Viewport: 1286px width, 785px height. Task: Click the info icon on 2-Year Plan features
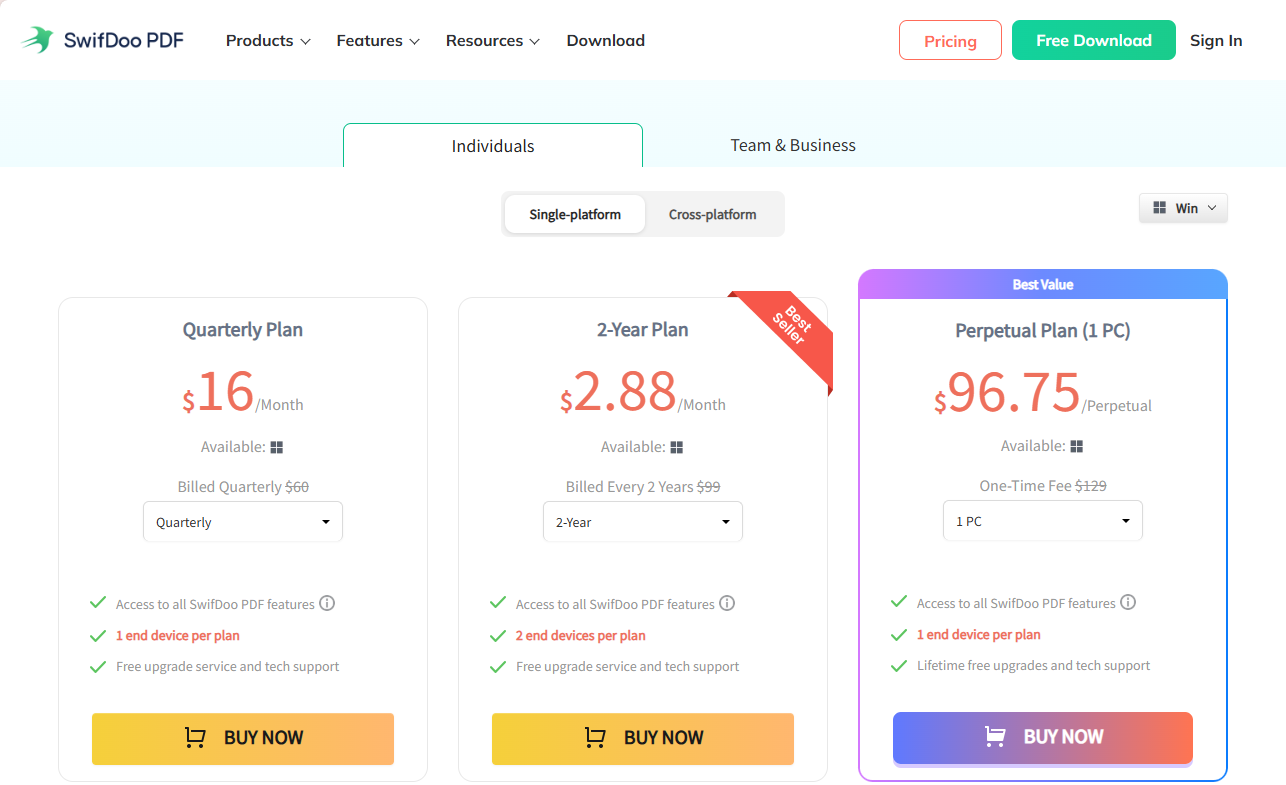(x=727, y=603)
